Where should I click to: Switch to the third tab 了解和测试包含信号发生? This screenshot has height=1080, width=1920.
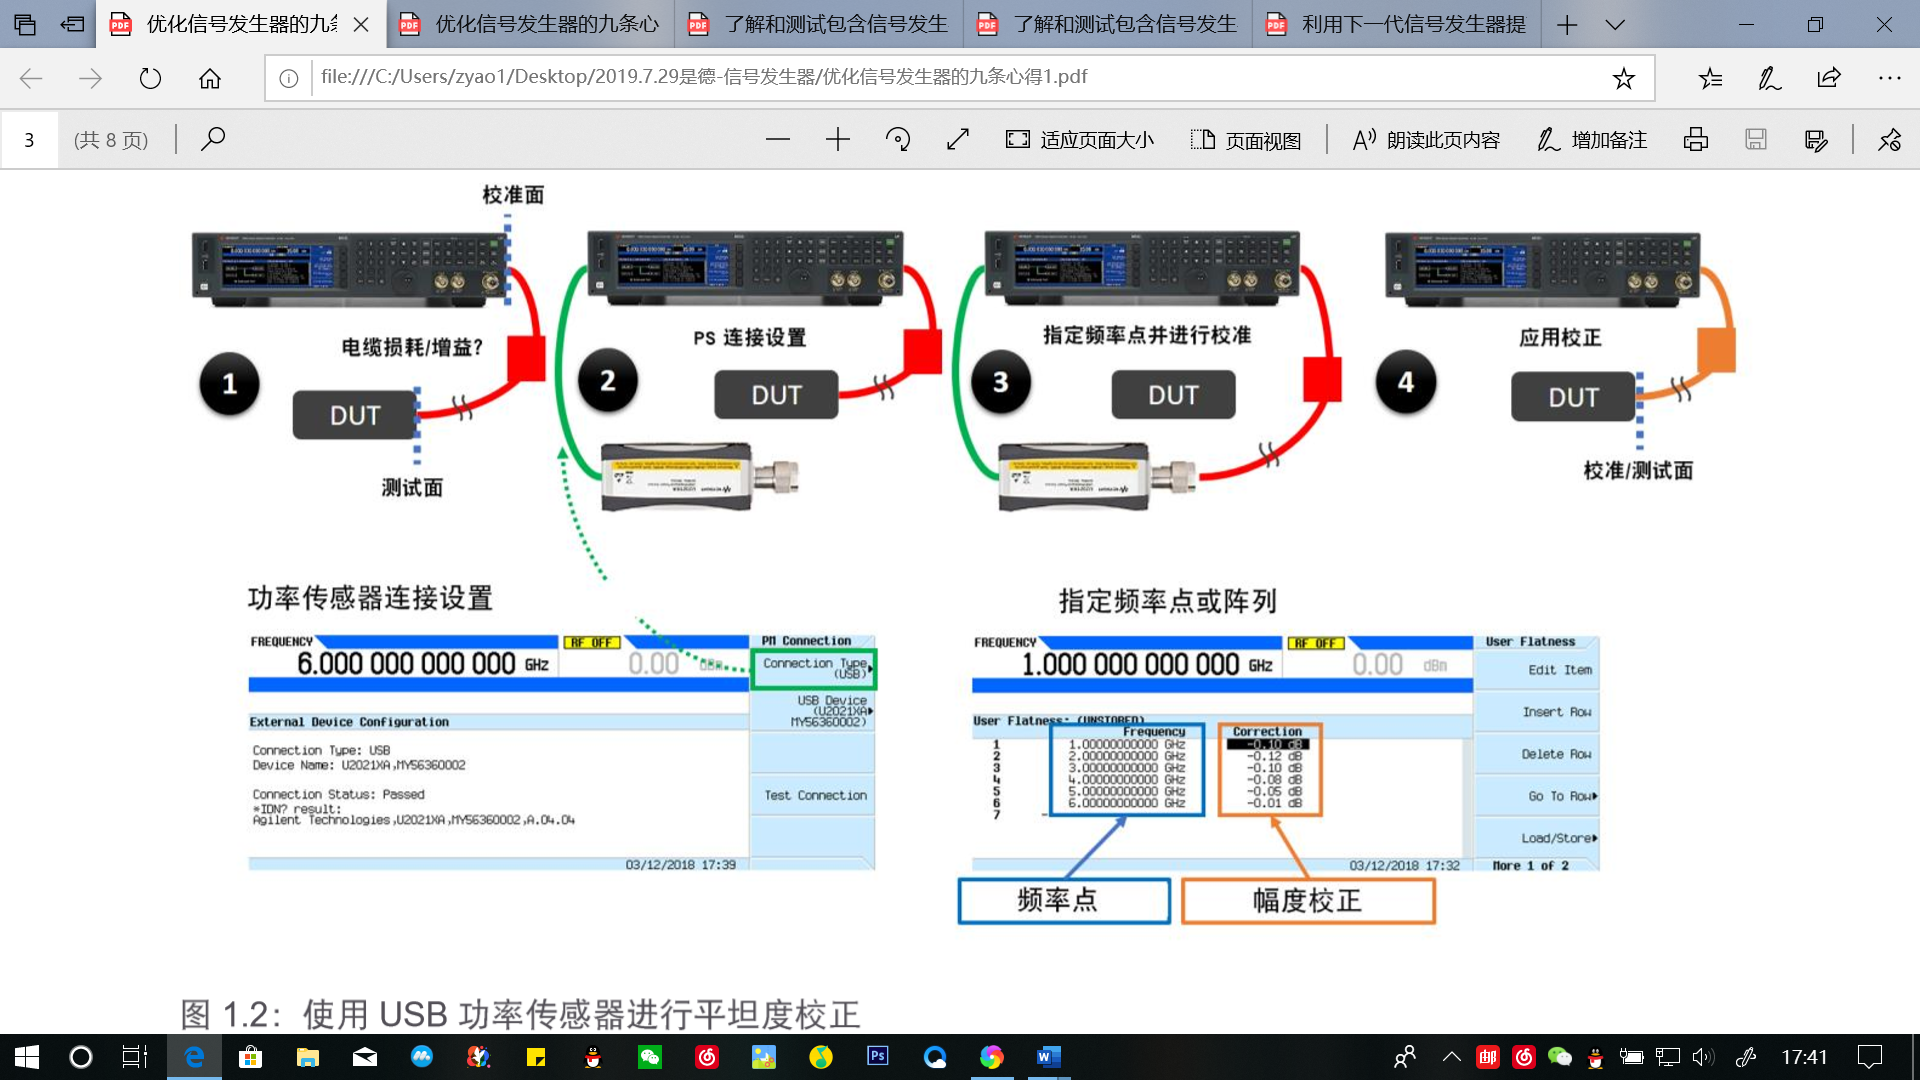pyautogui.click(x=819, y=24)
